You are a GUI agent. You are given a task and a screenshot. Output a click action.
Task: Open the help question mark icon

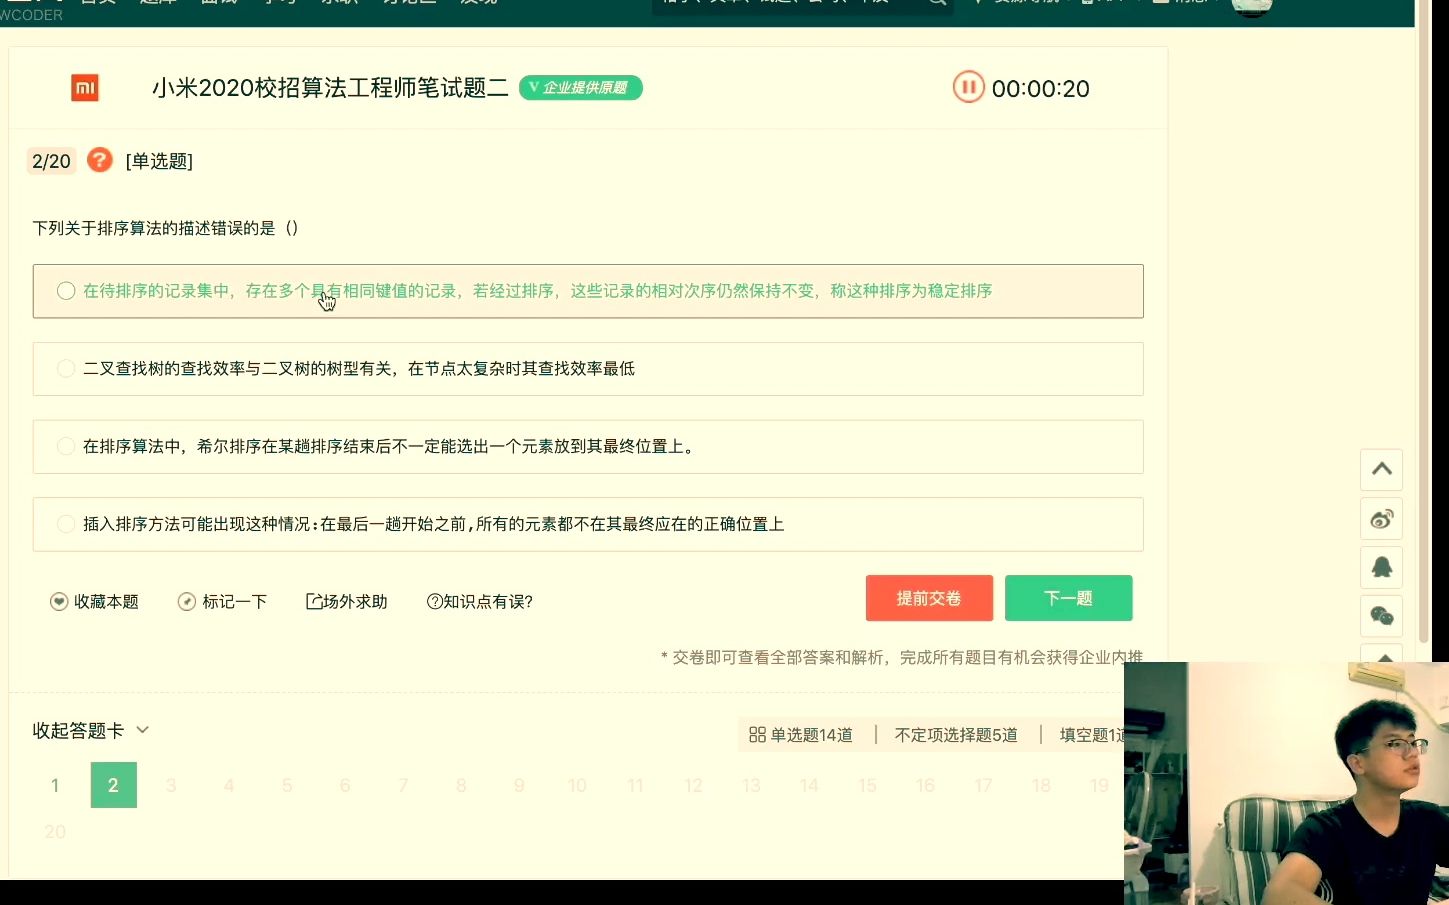(x=99, y=161)
